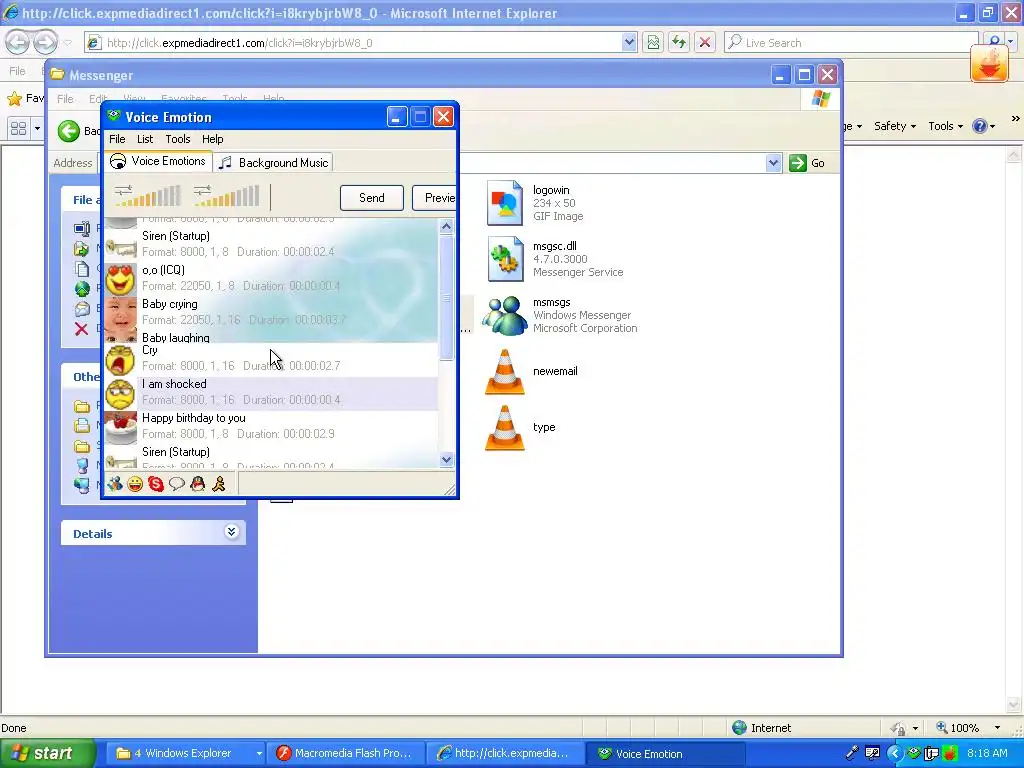Viewport: 1024px width, 768px height.
Task: Click the red X delete icon in tasks panel
Action: point(82,328)
